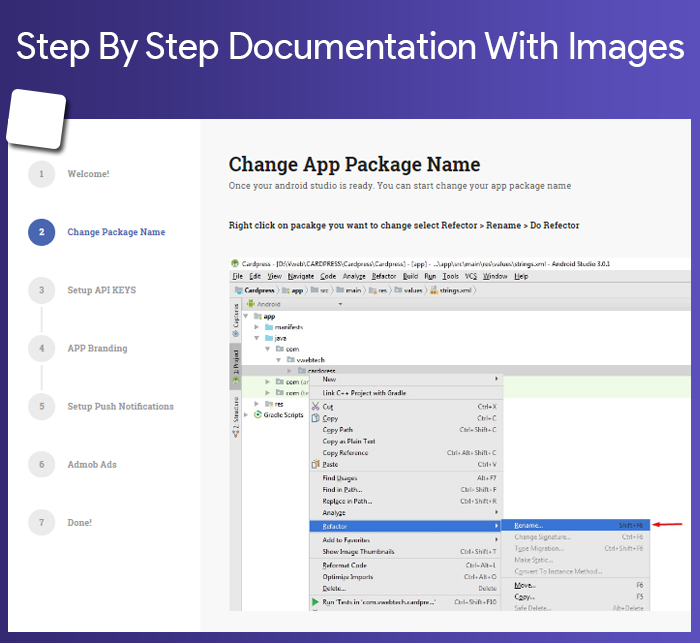Click the Android robot icon in project view
Viewport: 700px width, 643px height.
251,304
